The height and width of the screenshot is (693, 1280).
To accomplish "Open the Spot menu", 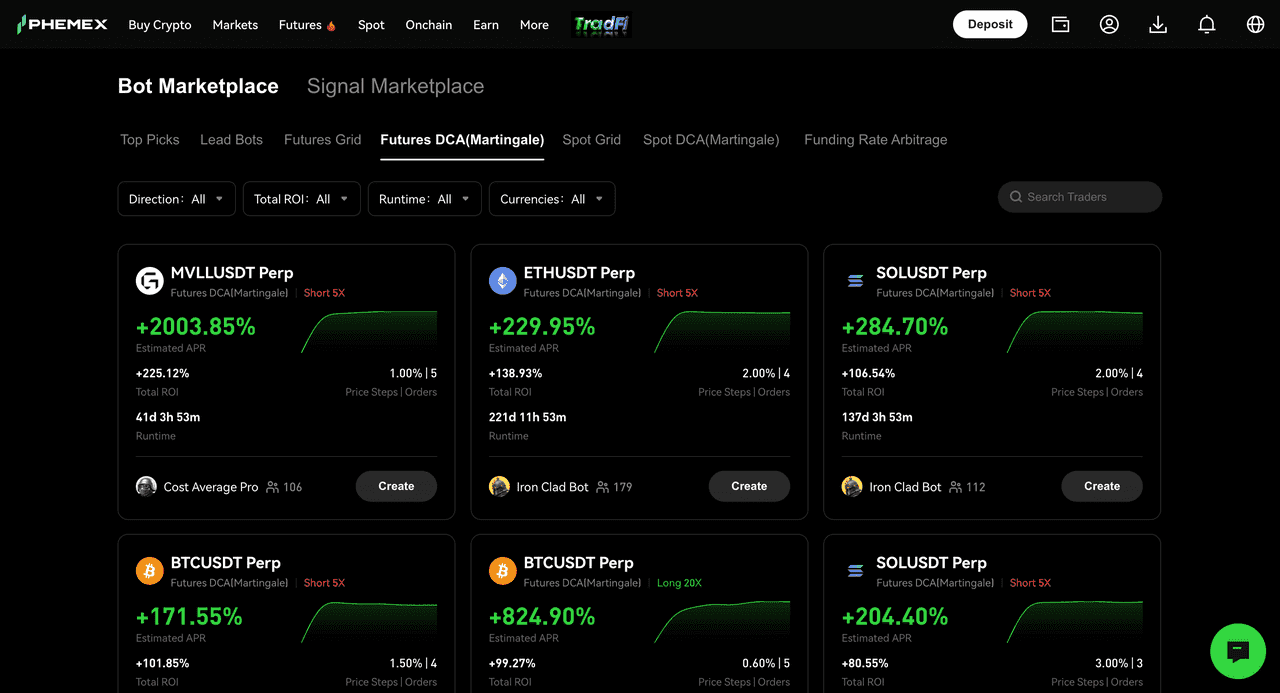I will (x=371, y=25).
